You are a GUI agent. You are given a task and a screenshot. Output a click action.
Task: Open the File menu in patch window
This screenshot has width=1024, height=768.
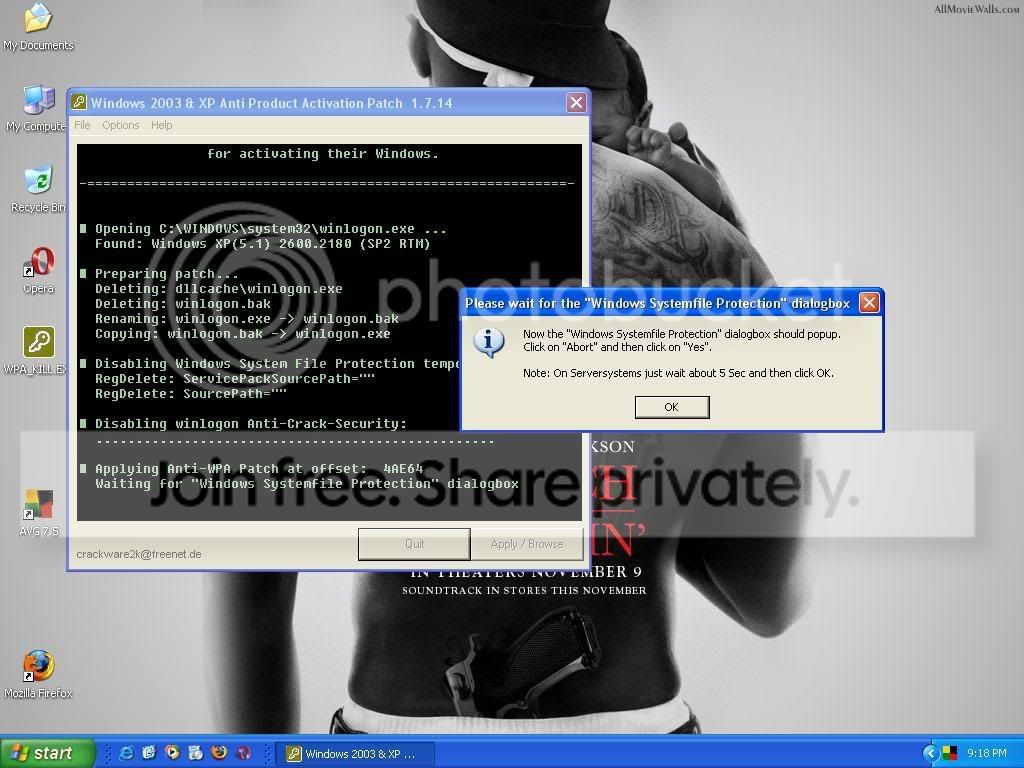(x=82, y=125)
